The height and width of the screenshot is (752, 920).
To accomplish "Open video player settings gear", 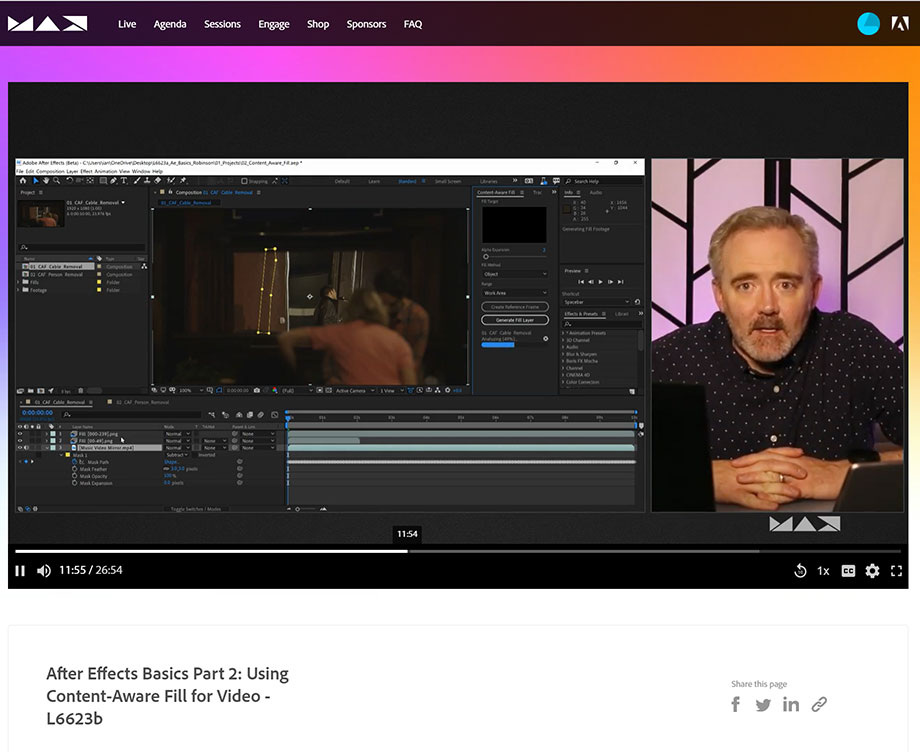I will [872, 571].
